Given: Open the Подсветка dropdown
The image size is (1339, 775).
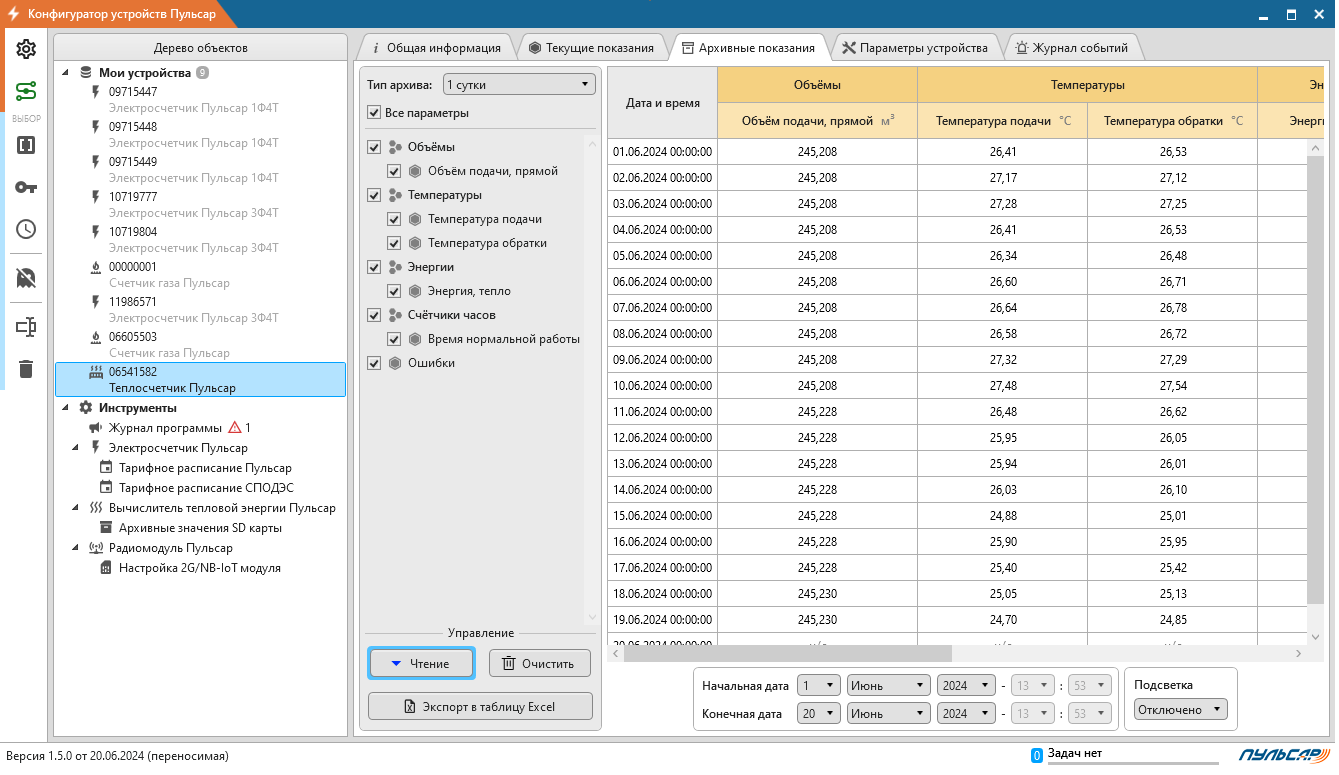Looking at the screenshot, I should tap(1180, 709).
